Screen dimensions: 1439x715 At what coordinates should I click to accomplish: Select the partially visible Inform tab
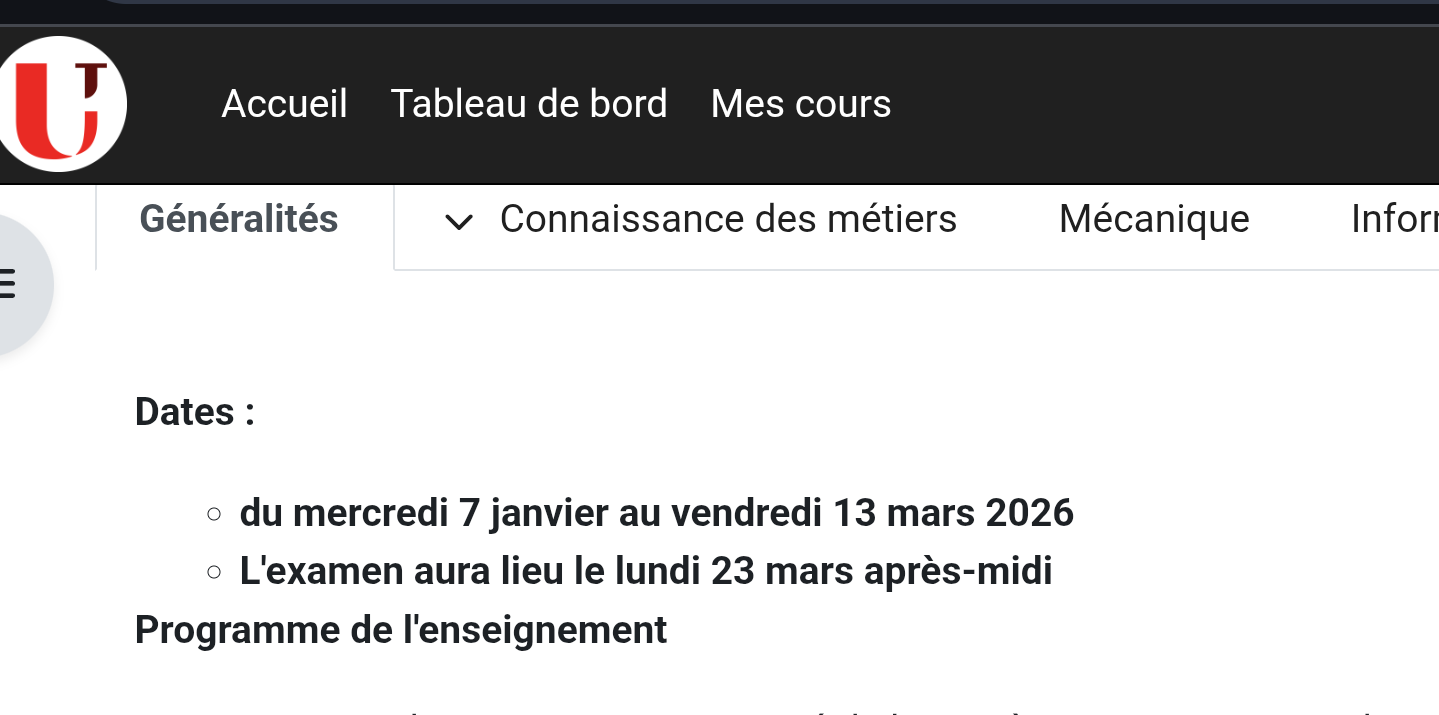(1394, 219)
